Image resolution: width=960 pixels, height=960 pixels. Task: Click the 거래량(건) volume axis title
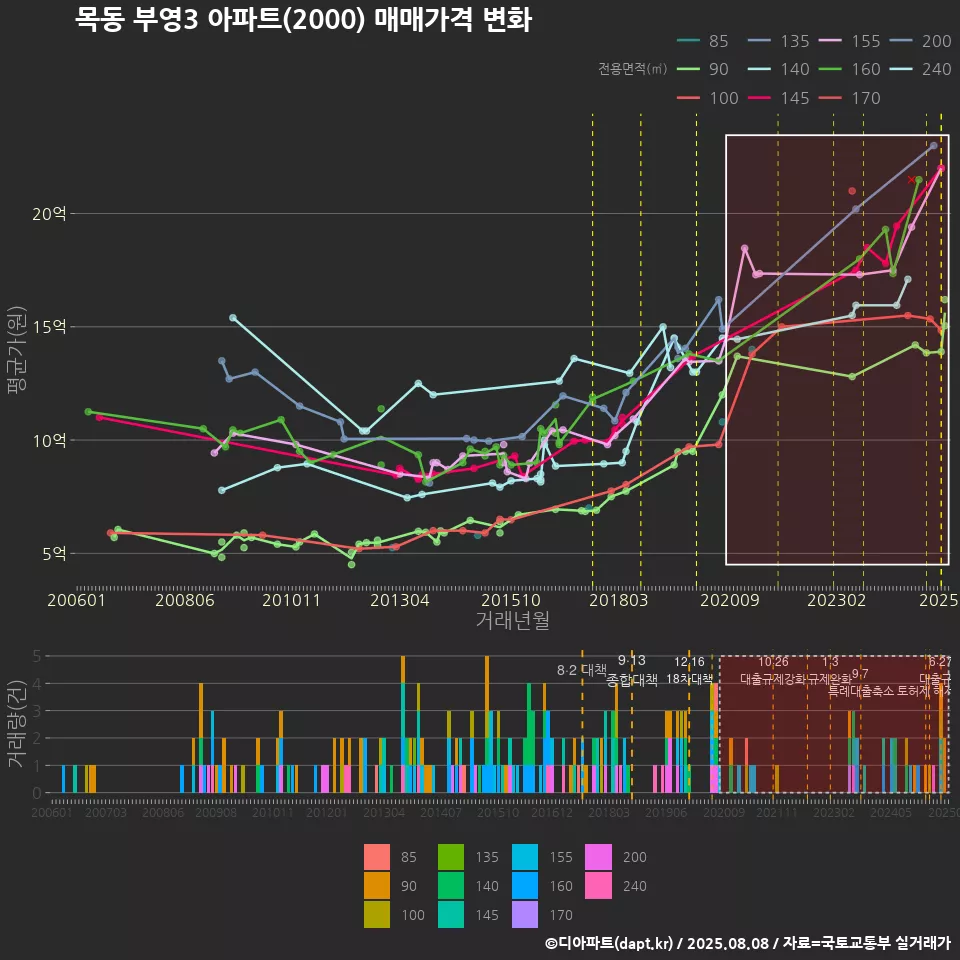pyautogui.click(x=16, y=723)
